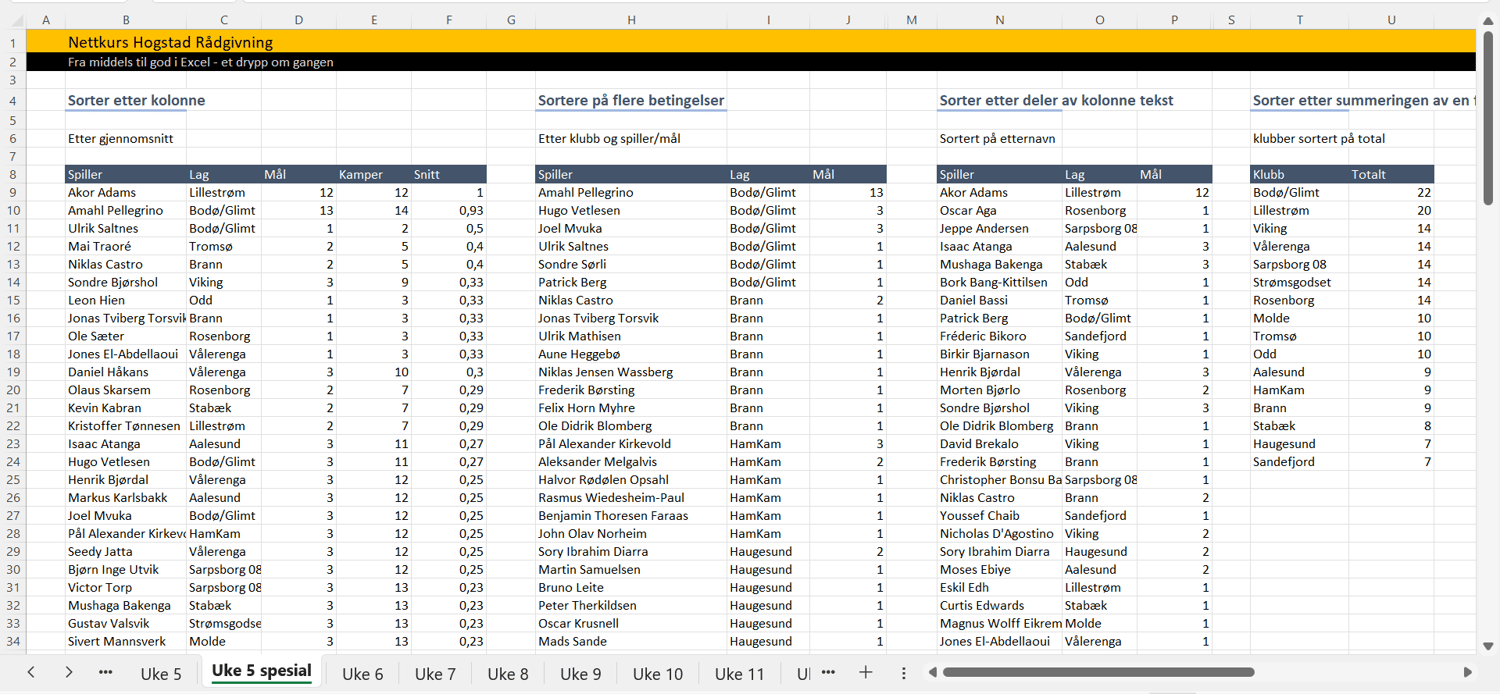The width and height of the screenshot is (1500, 694).
Task: Click the 'Snitt' column header cell
Action: click(448, 174)
